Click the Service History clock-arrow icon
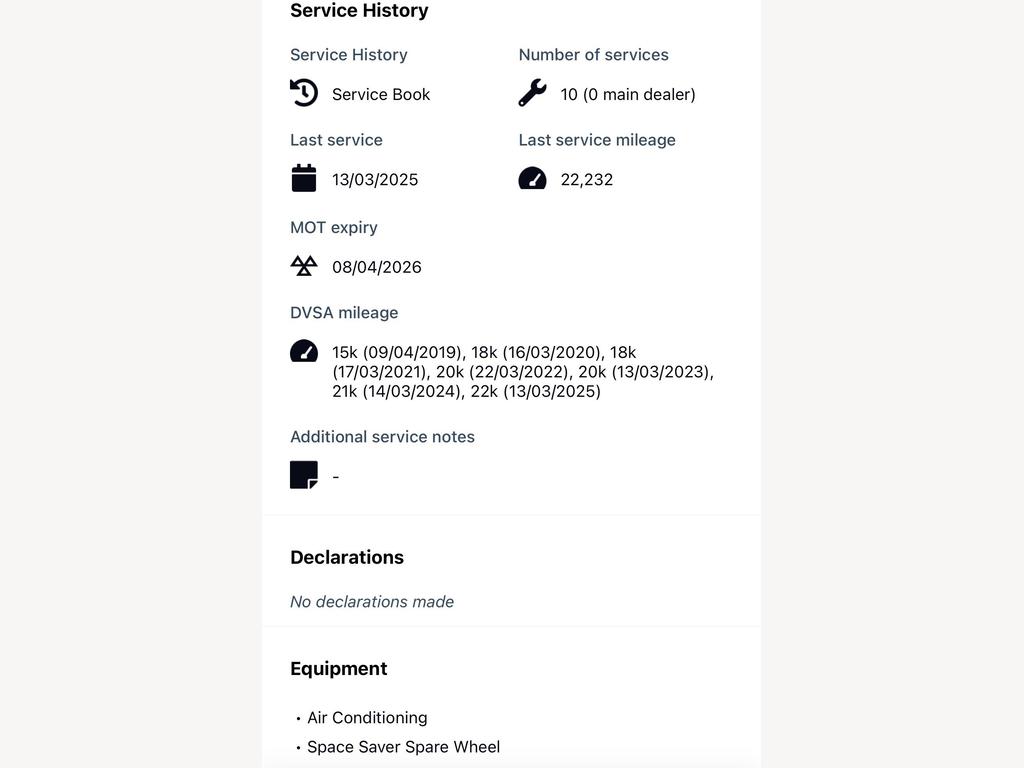 point(304,93)
